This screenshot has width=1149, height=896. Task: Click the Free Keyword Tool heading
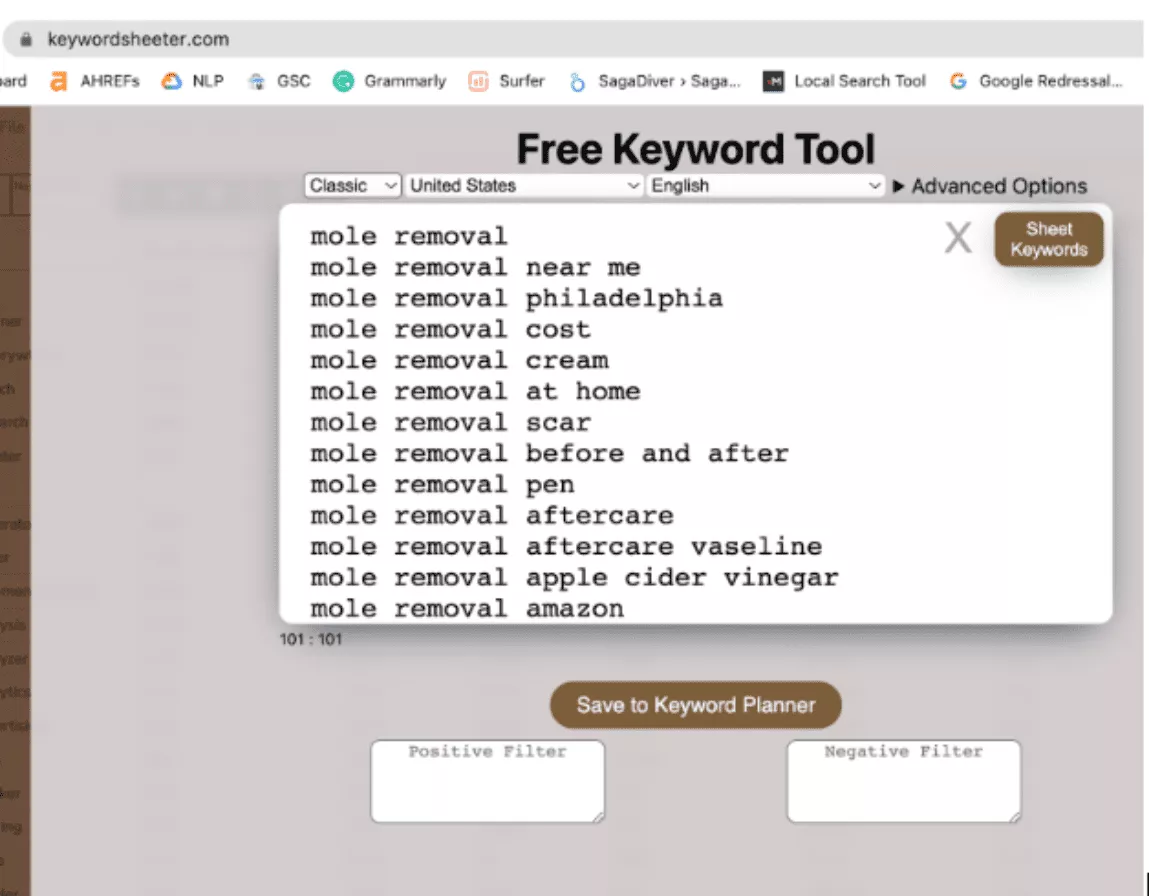tap(695, 149)
